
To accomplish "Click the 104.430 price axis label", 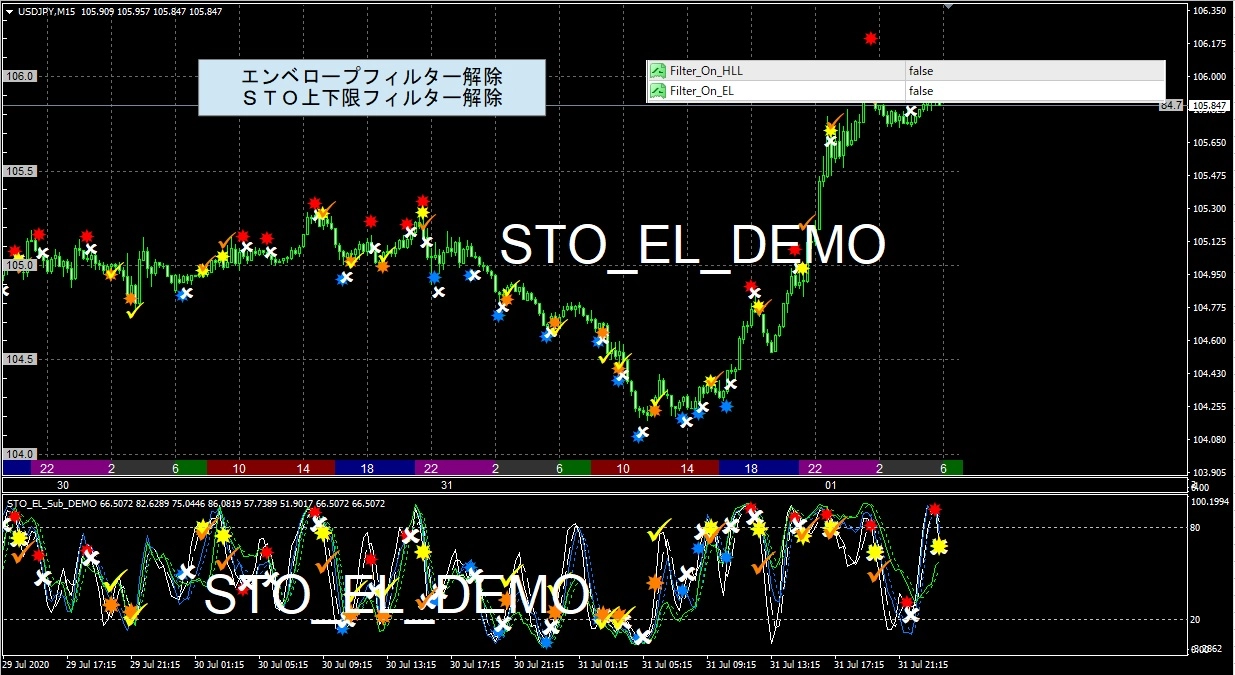I will coord(1210,374).
